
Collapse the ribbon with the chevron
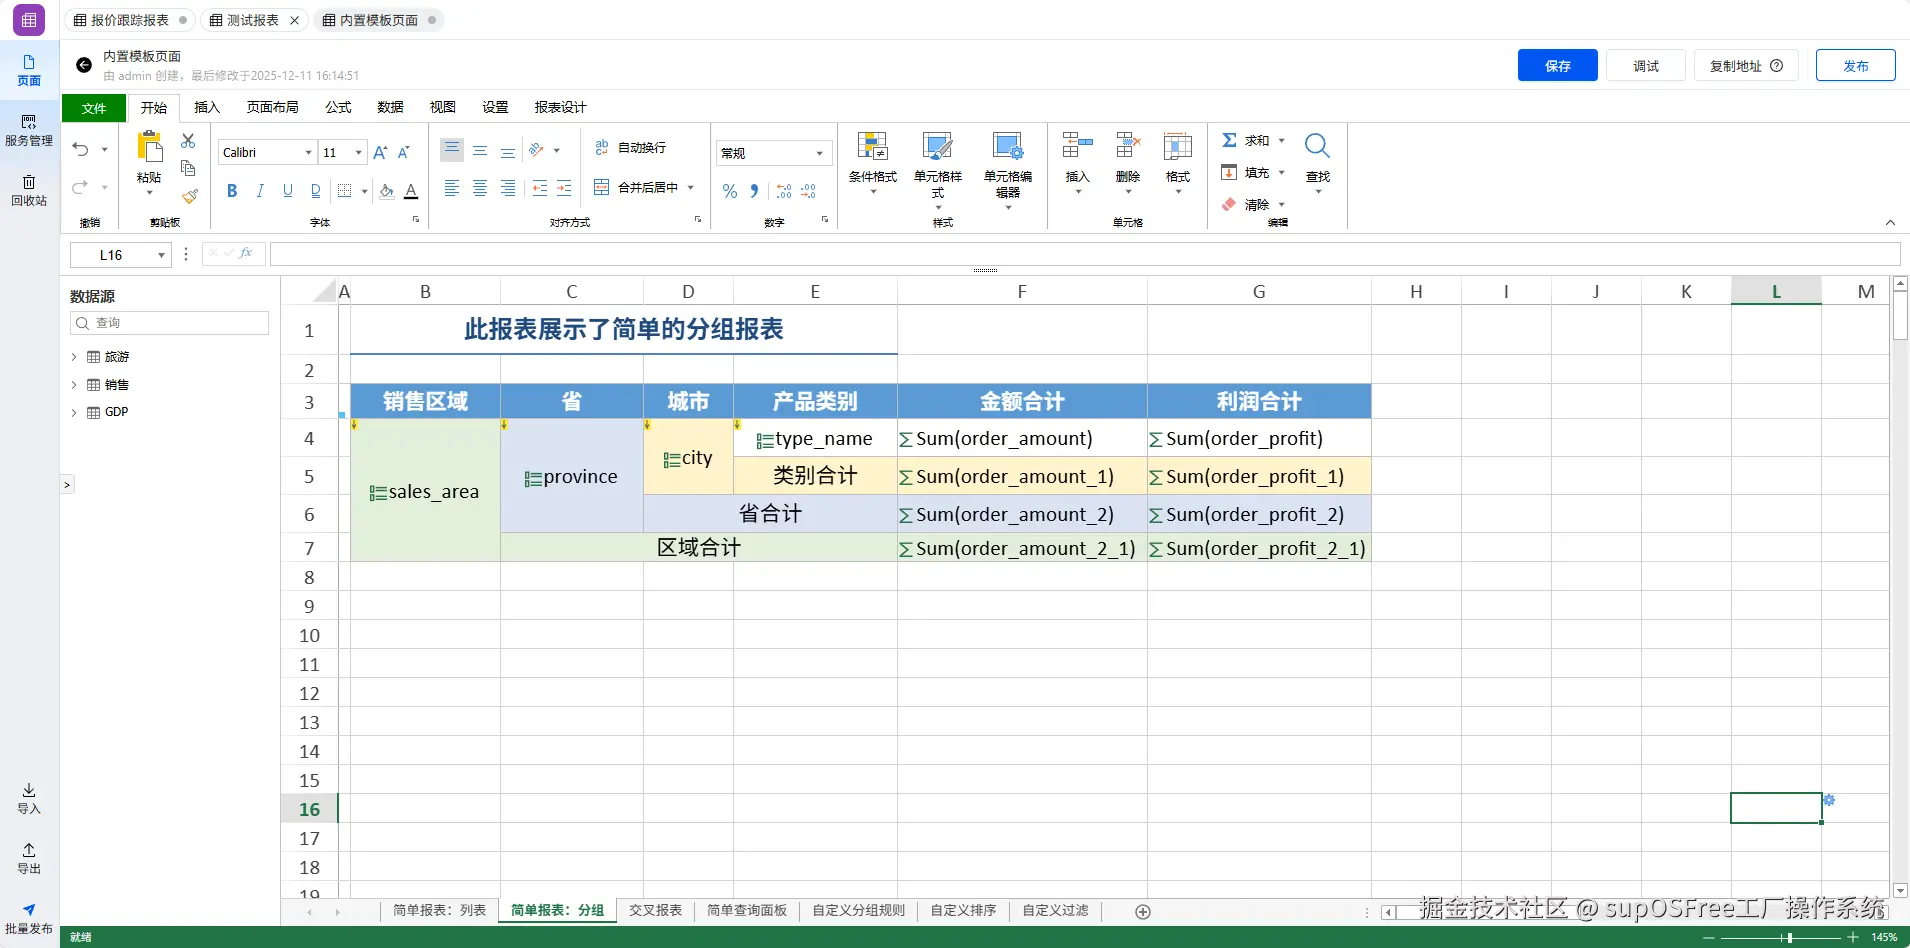click(1890, 222)
